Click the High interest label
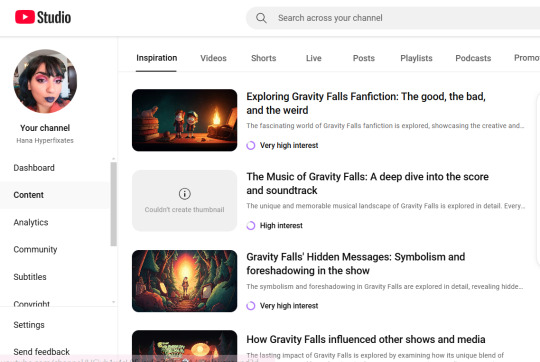Screen dimensions: 540x362 click(x=281, y=226)
